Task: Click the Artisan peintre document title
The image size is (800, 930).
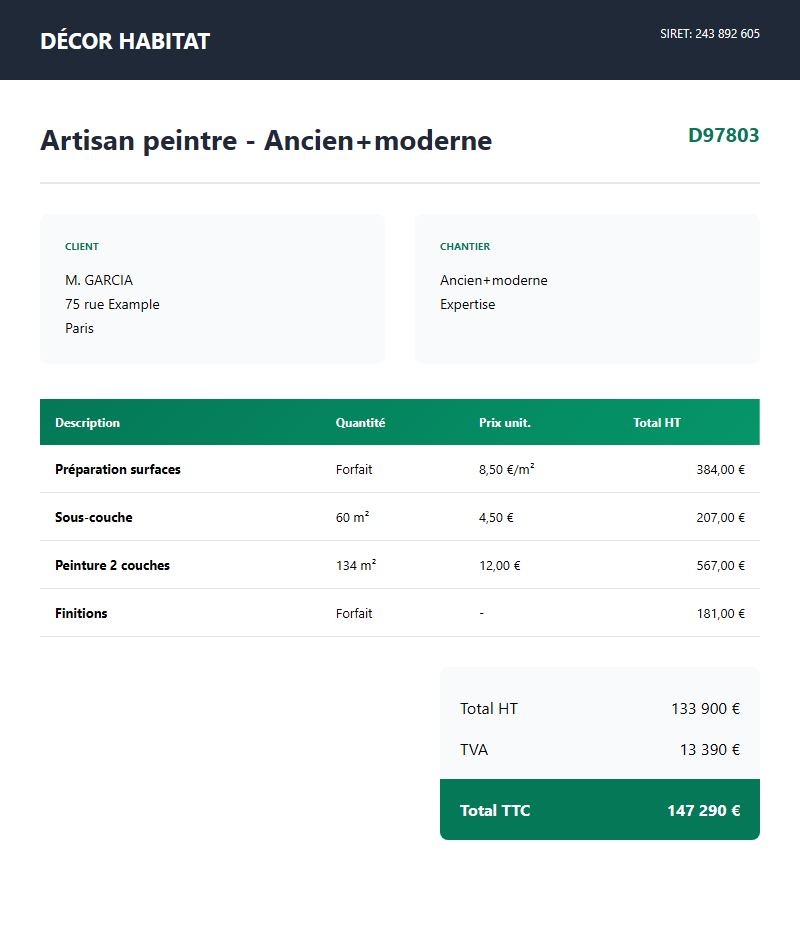Action: point(266,141)
